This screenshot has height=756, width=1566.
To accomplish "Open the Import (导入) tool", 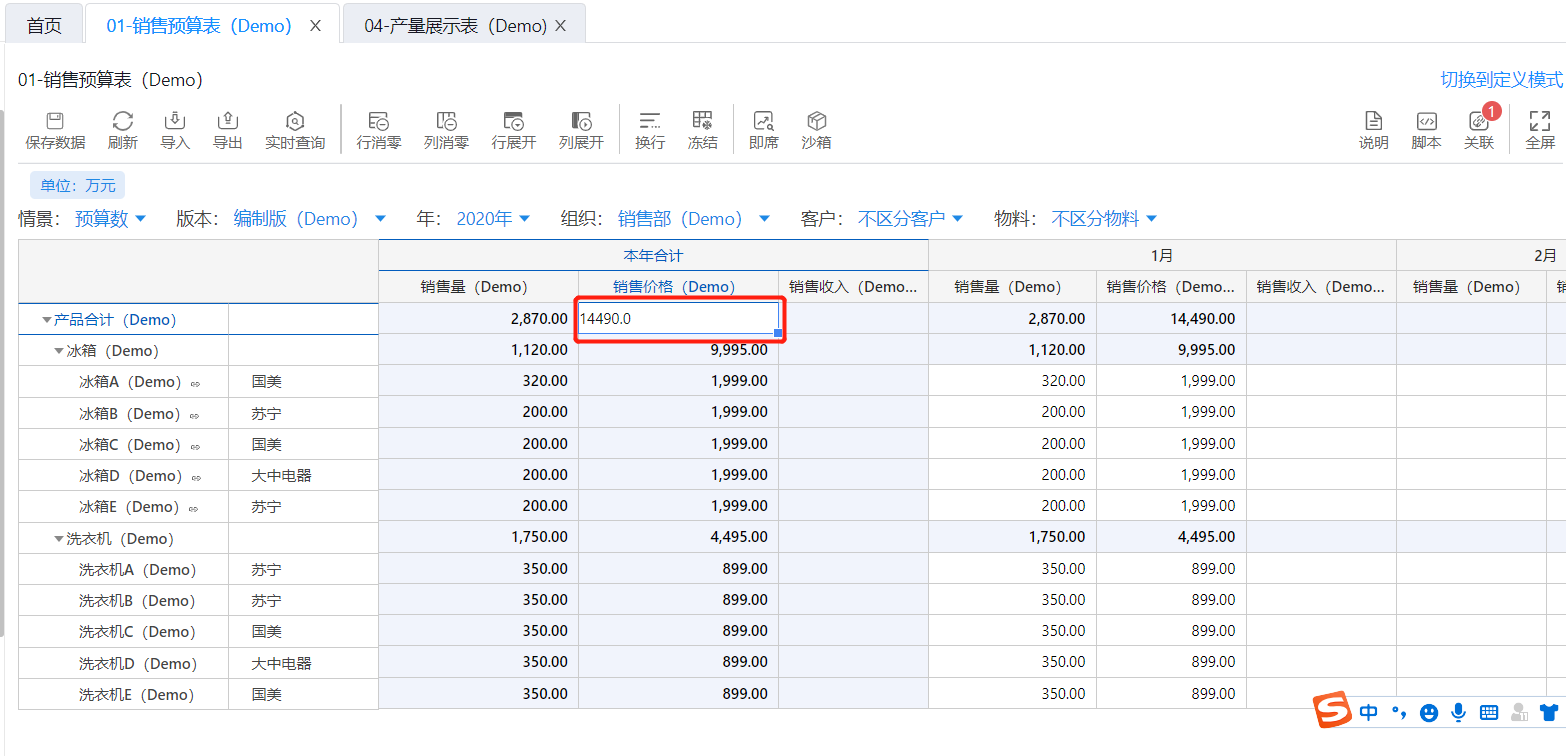I will tap(175, 122).
